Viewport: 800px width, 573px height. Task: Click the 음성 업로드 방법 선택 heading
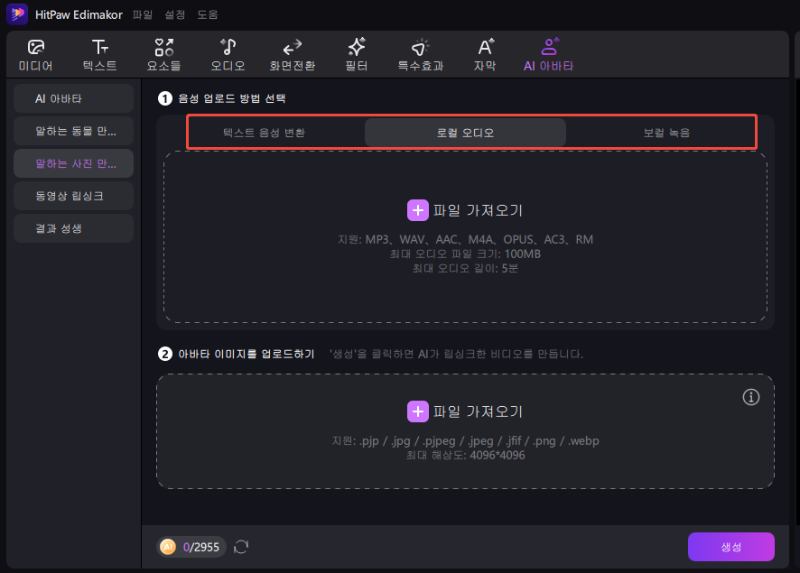tap(232, 98)
